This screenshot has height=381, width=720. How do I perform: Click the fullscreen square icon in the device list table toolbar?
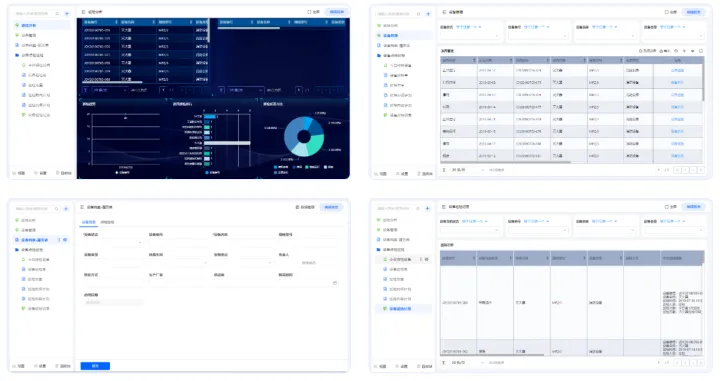click(701, 51)
